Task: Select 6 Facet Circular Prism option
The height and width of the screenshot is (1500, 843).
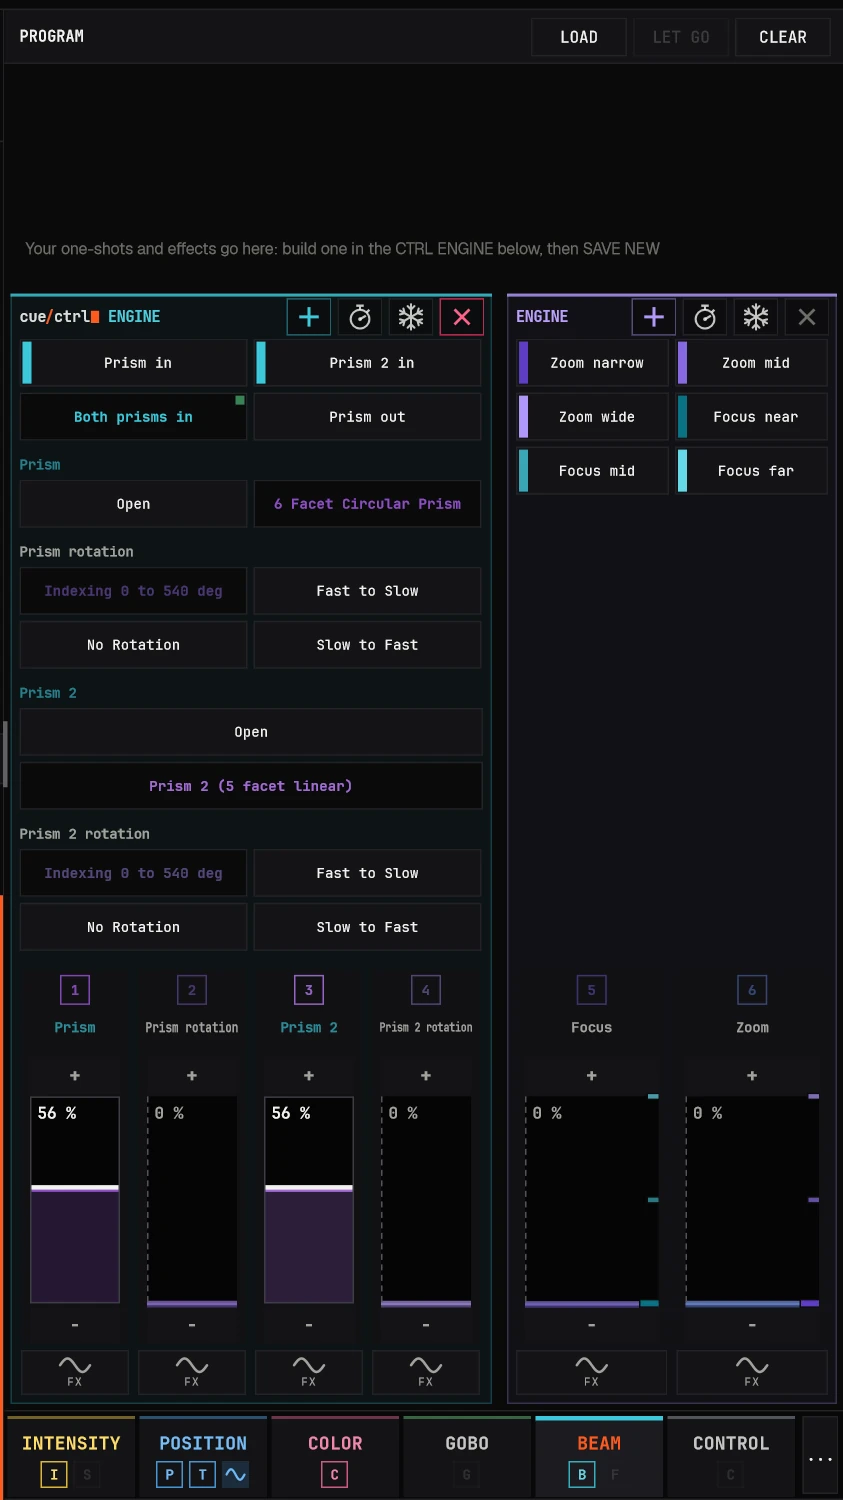Action: pos(367,504)
